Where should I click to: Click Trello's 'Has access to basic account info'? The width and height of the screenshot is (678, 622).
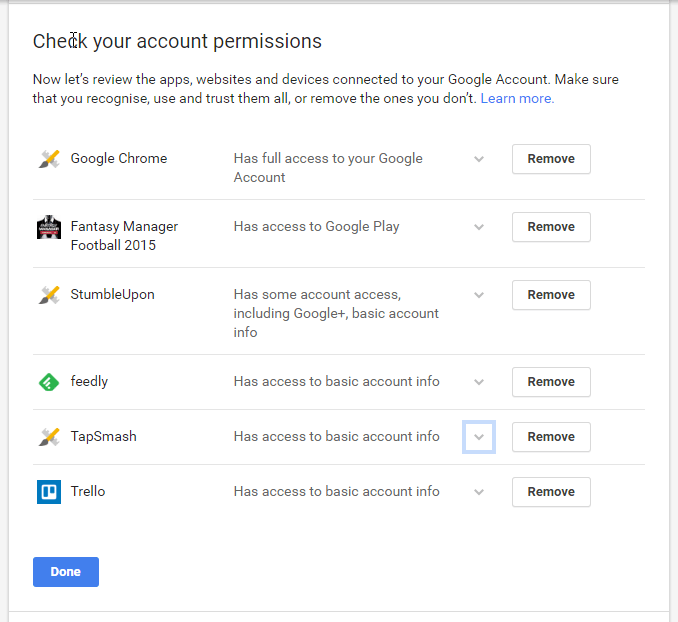336,491
